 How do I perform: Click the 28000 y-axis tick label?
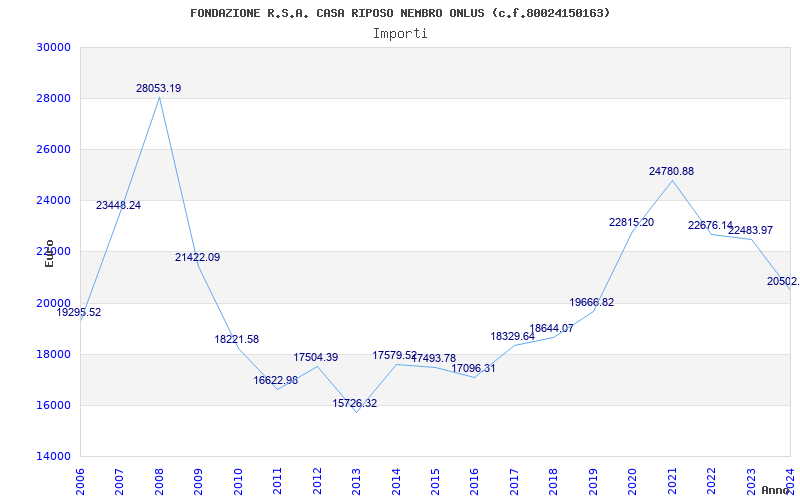(53, 98)
